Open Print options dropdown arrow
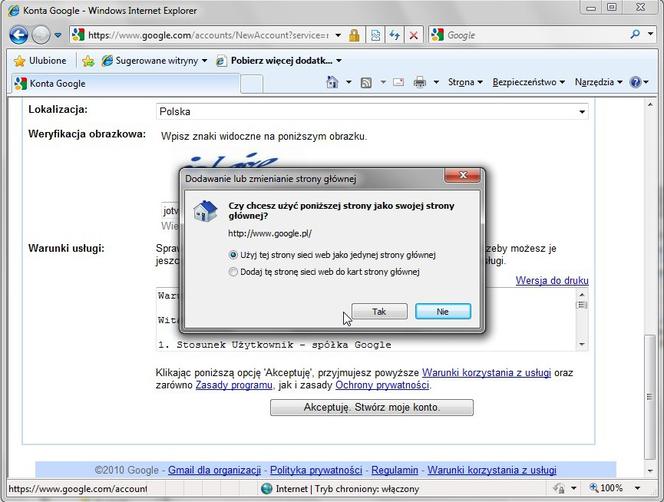 tap(436, 82)
